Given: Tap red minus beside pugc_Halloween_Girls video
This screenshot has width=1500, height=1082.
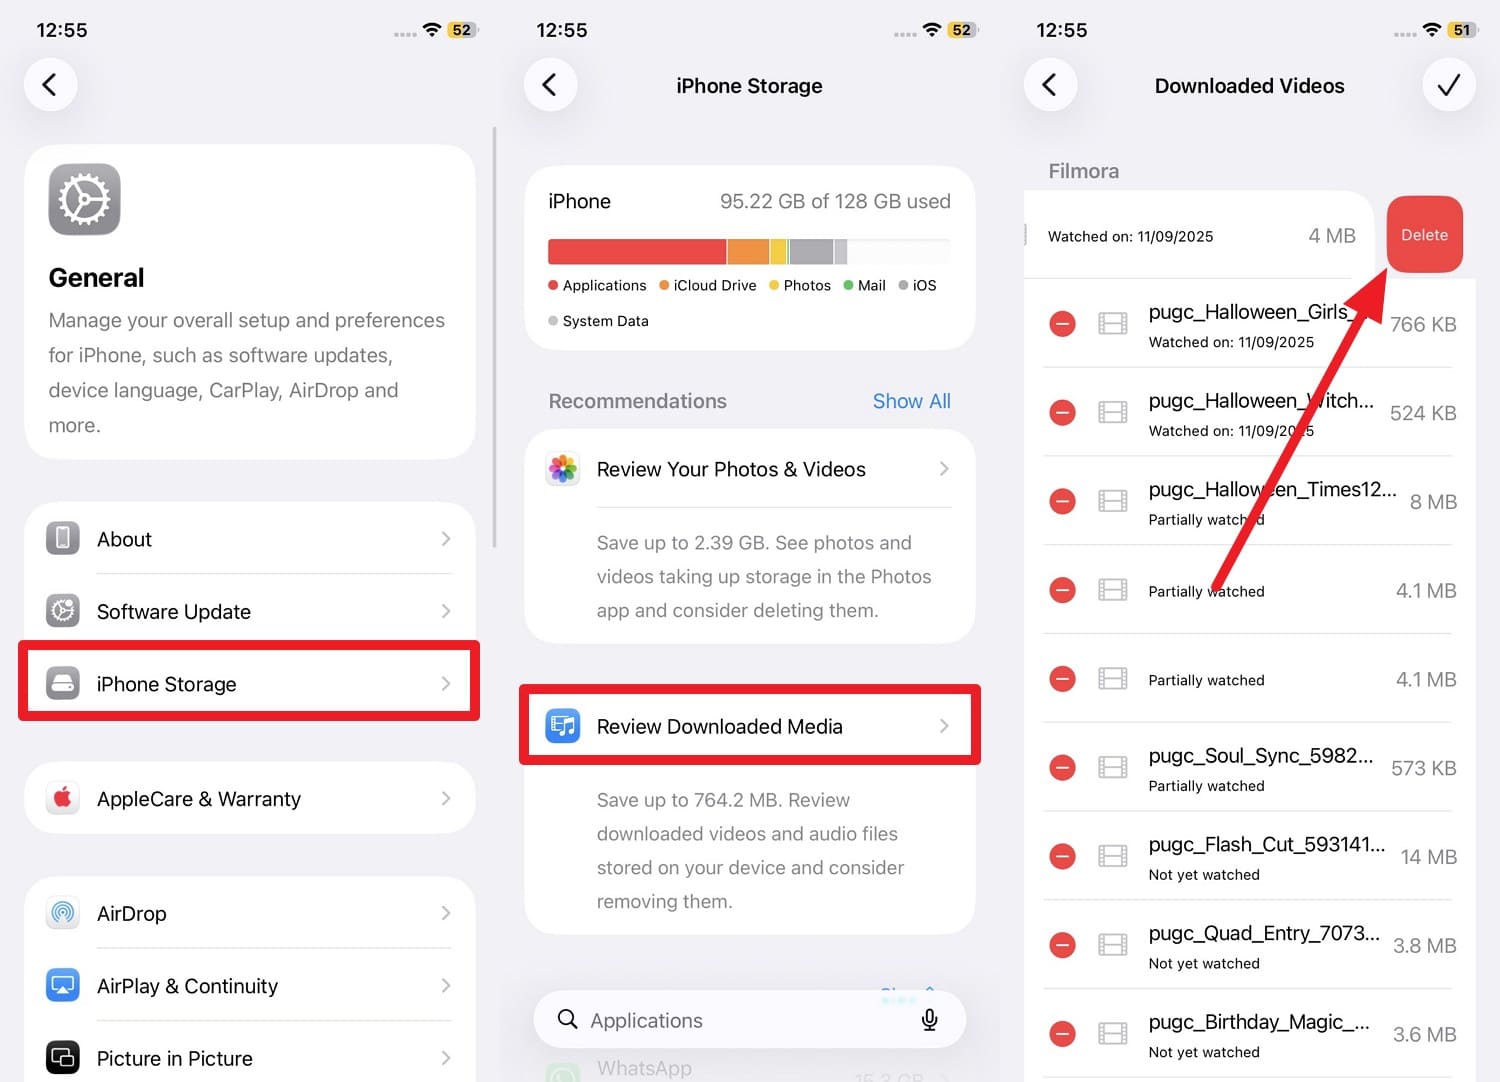Looking at the screenshot, I should [1063, 324].
